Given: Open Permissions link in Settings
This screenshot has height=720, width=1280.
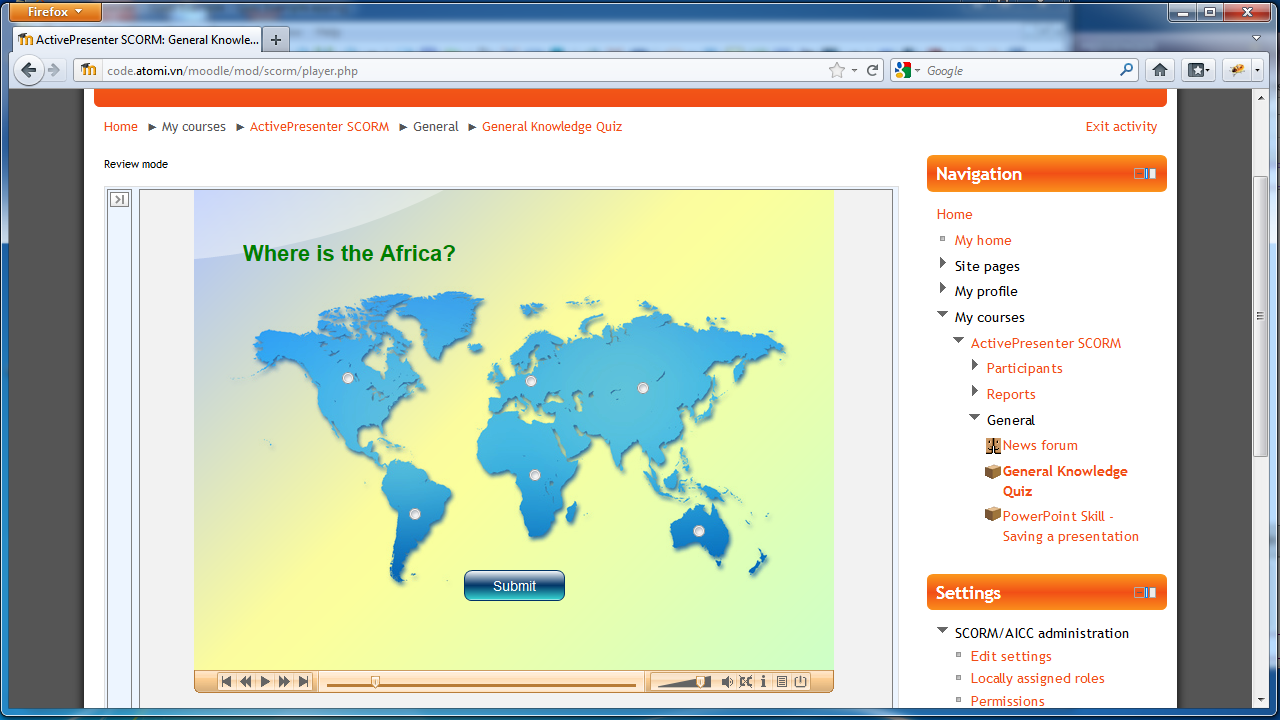Looking at the screenshot, I should pos(1008,701).
